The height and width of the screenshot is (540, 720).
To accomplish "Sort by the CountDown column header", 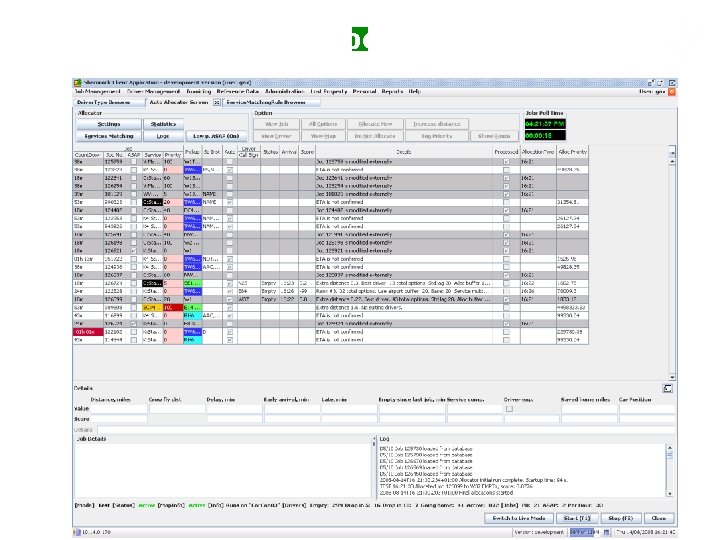I will [88, 155].
